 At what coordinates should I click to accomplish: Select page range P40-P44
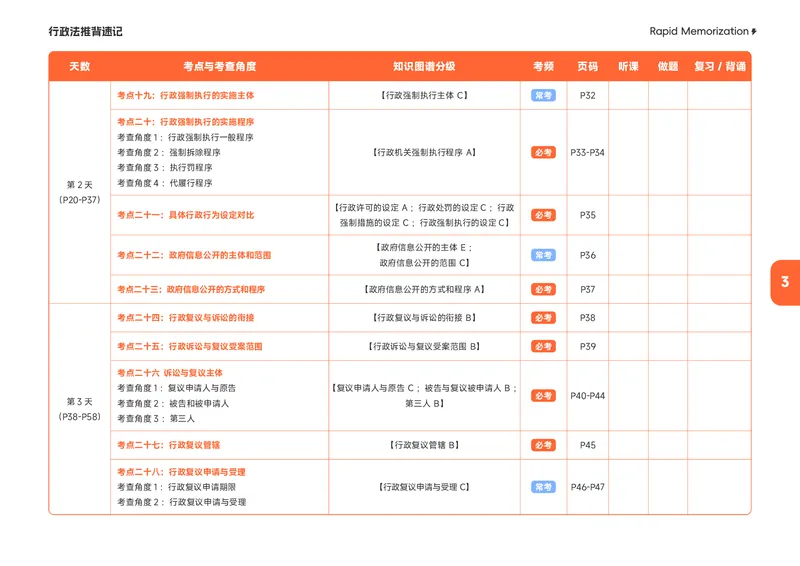587,396
